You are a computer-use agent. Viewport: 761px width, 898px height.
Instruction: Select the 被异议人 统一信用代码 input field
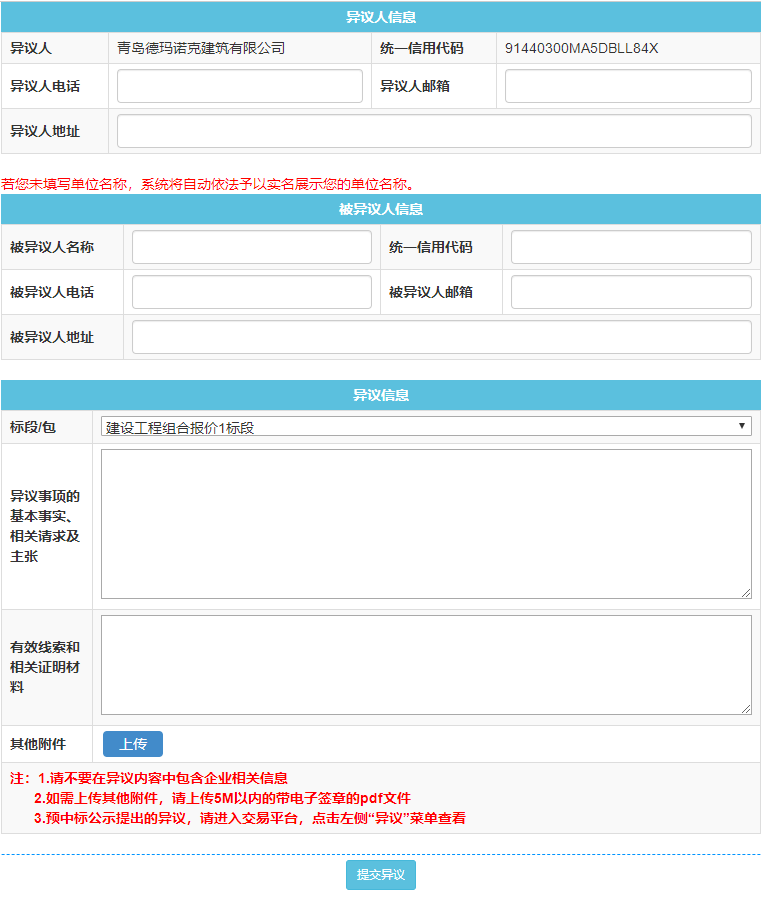pyautogui.click(x=630, y=247)
